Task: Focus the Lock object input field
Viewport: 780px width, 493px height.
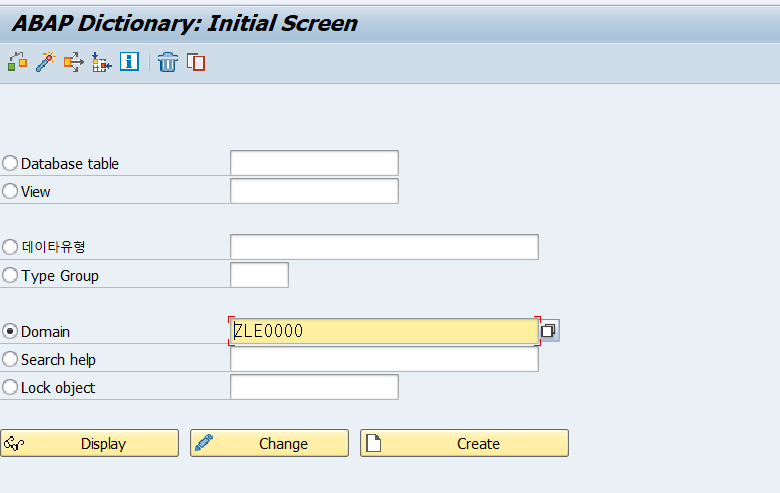Action: pos(314,387)
